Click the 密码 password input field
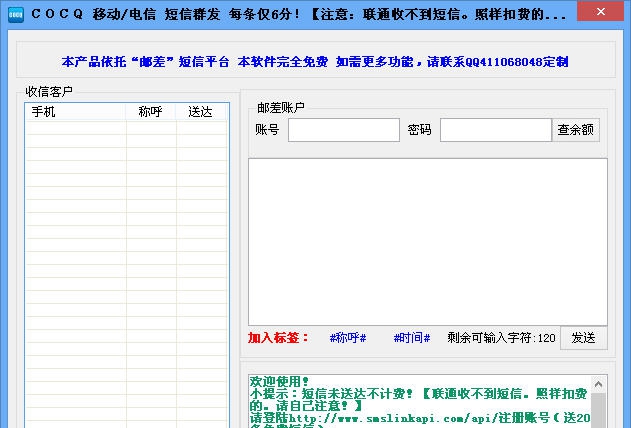Viewport: 631px width, 428px height. point(495,130)
